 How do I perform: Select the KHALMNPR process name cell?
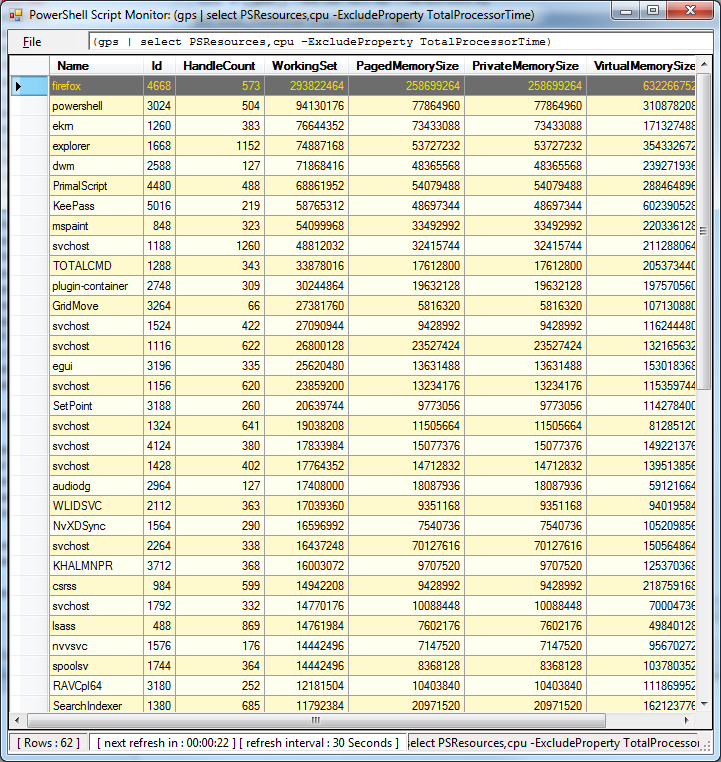(x=96, y=566)
